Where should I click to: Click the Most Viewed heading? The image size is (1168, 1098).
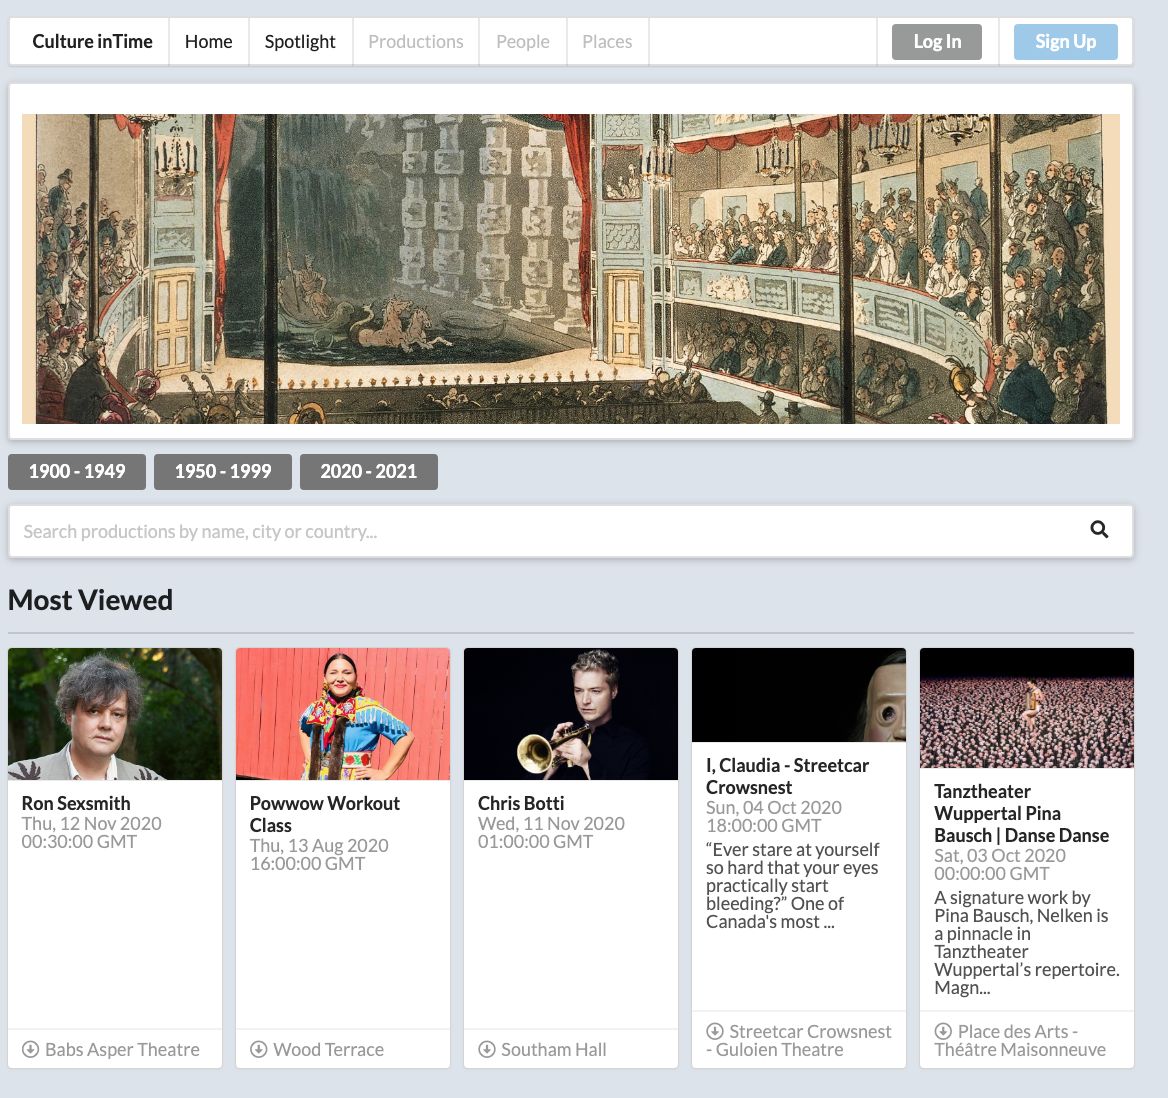90,600
